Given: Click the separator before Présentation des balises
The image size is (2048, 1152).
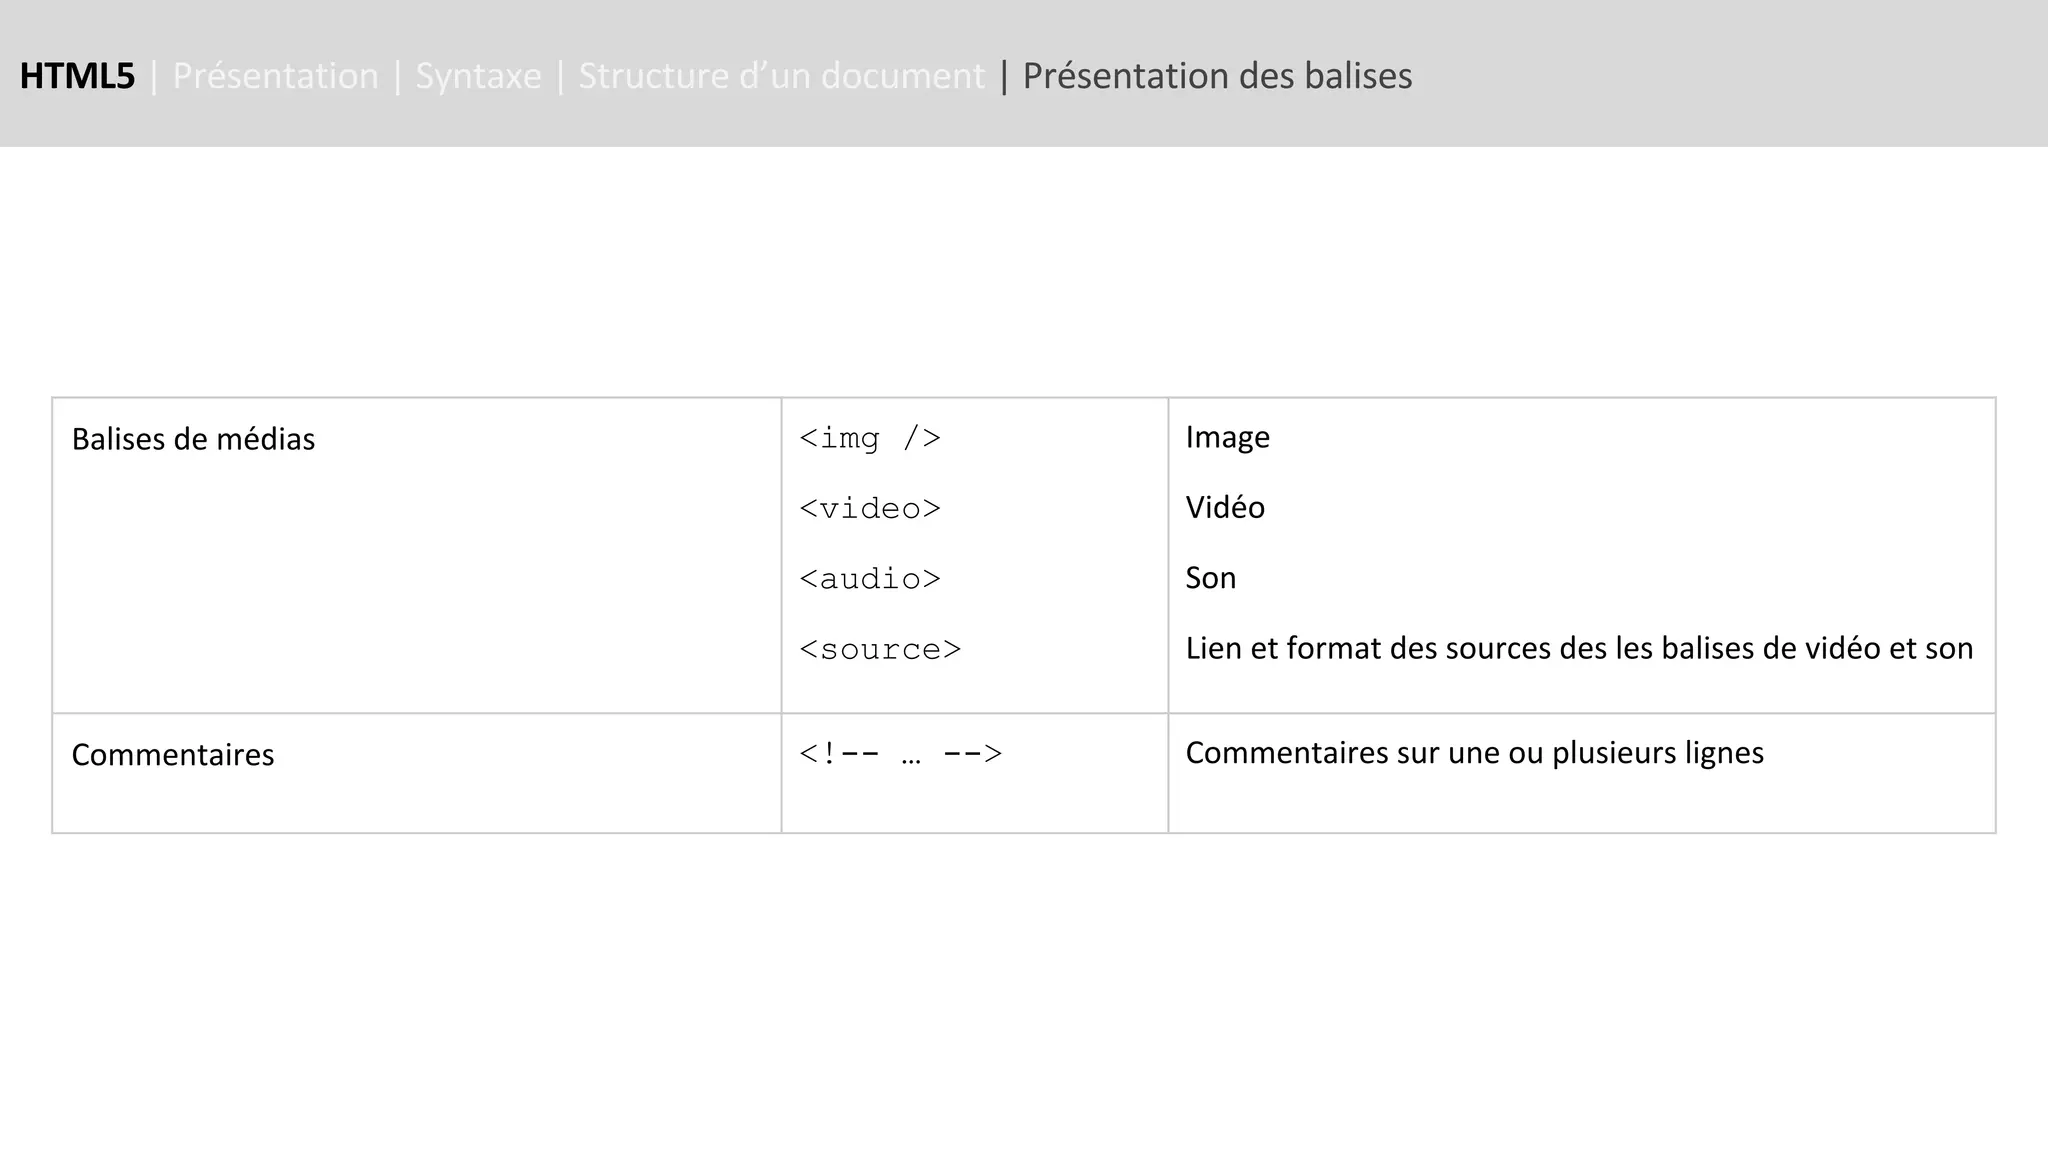Looking at the screenshot, I should tap(1004, 76).
